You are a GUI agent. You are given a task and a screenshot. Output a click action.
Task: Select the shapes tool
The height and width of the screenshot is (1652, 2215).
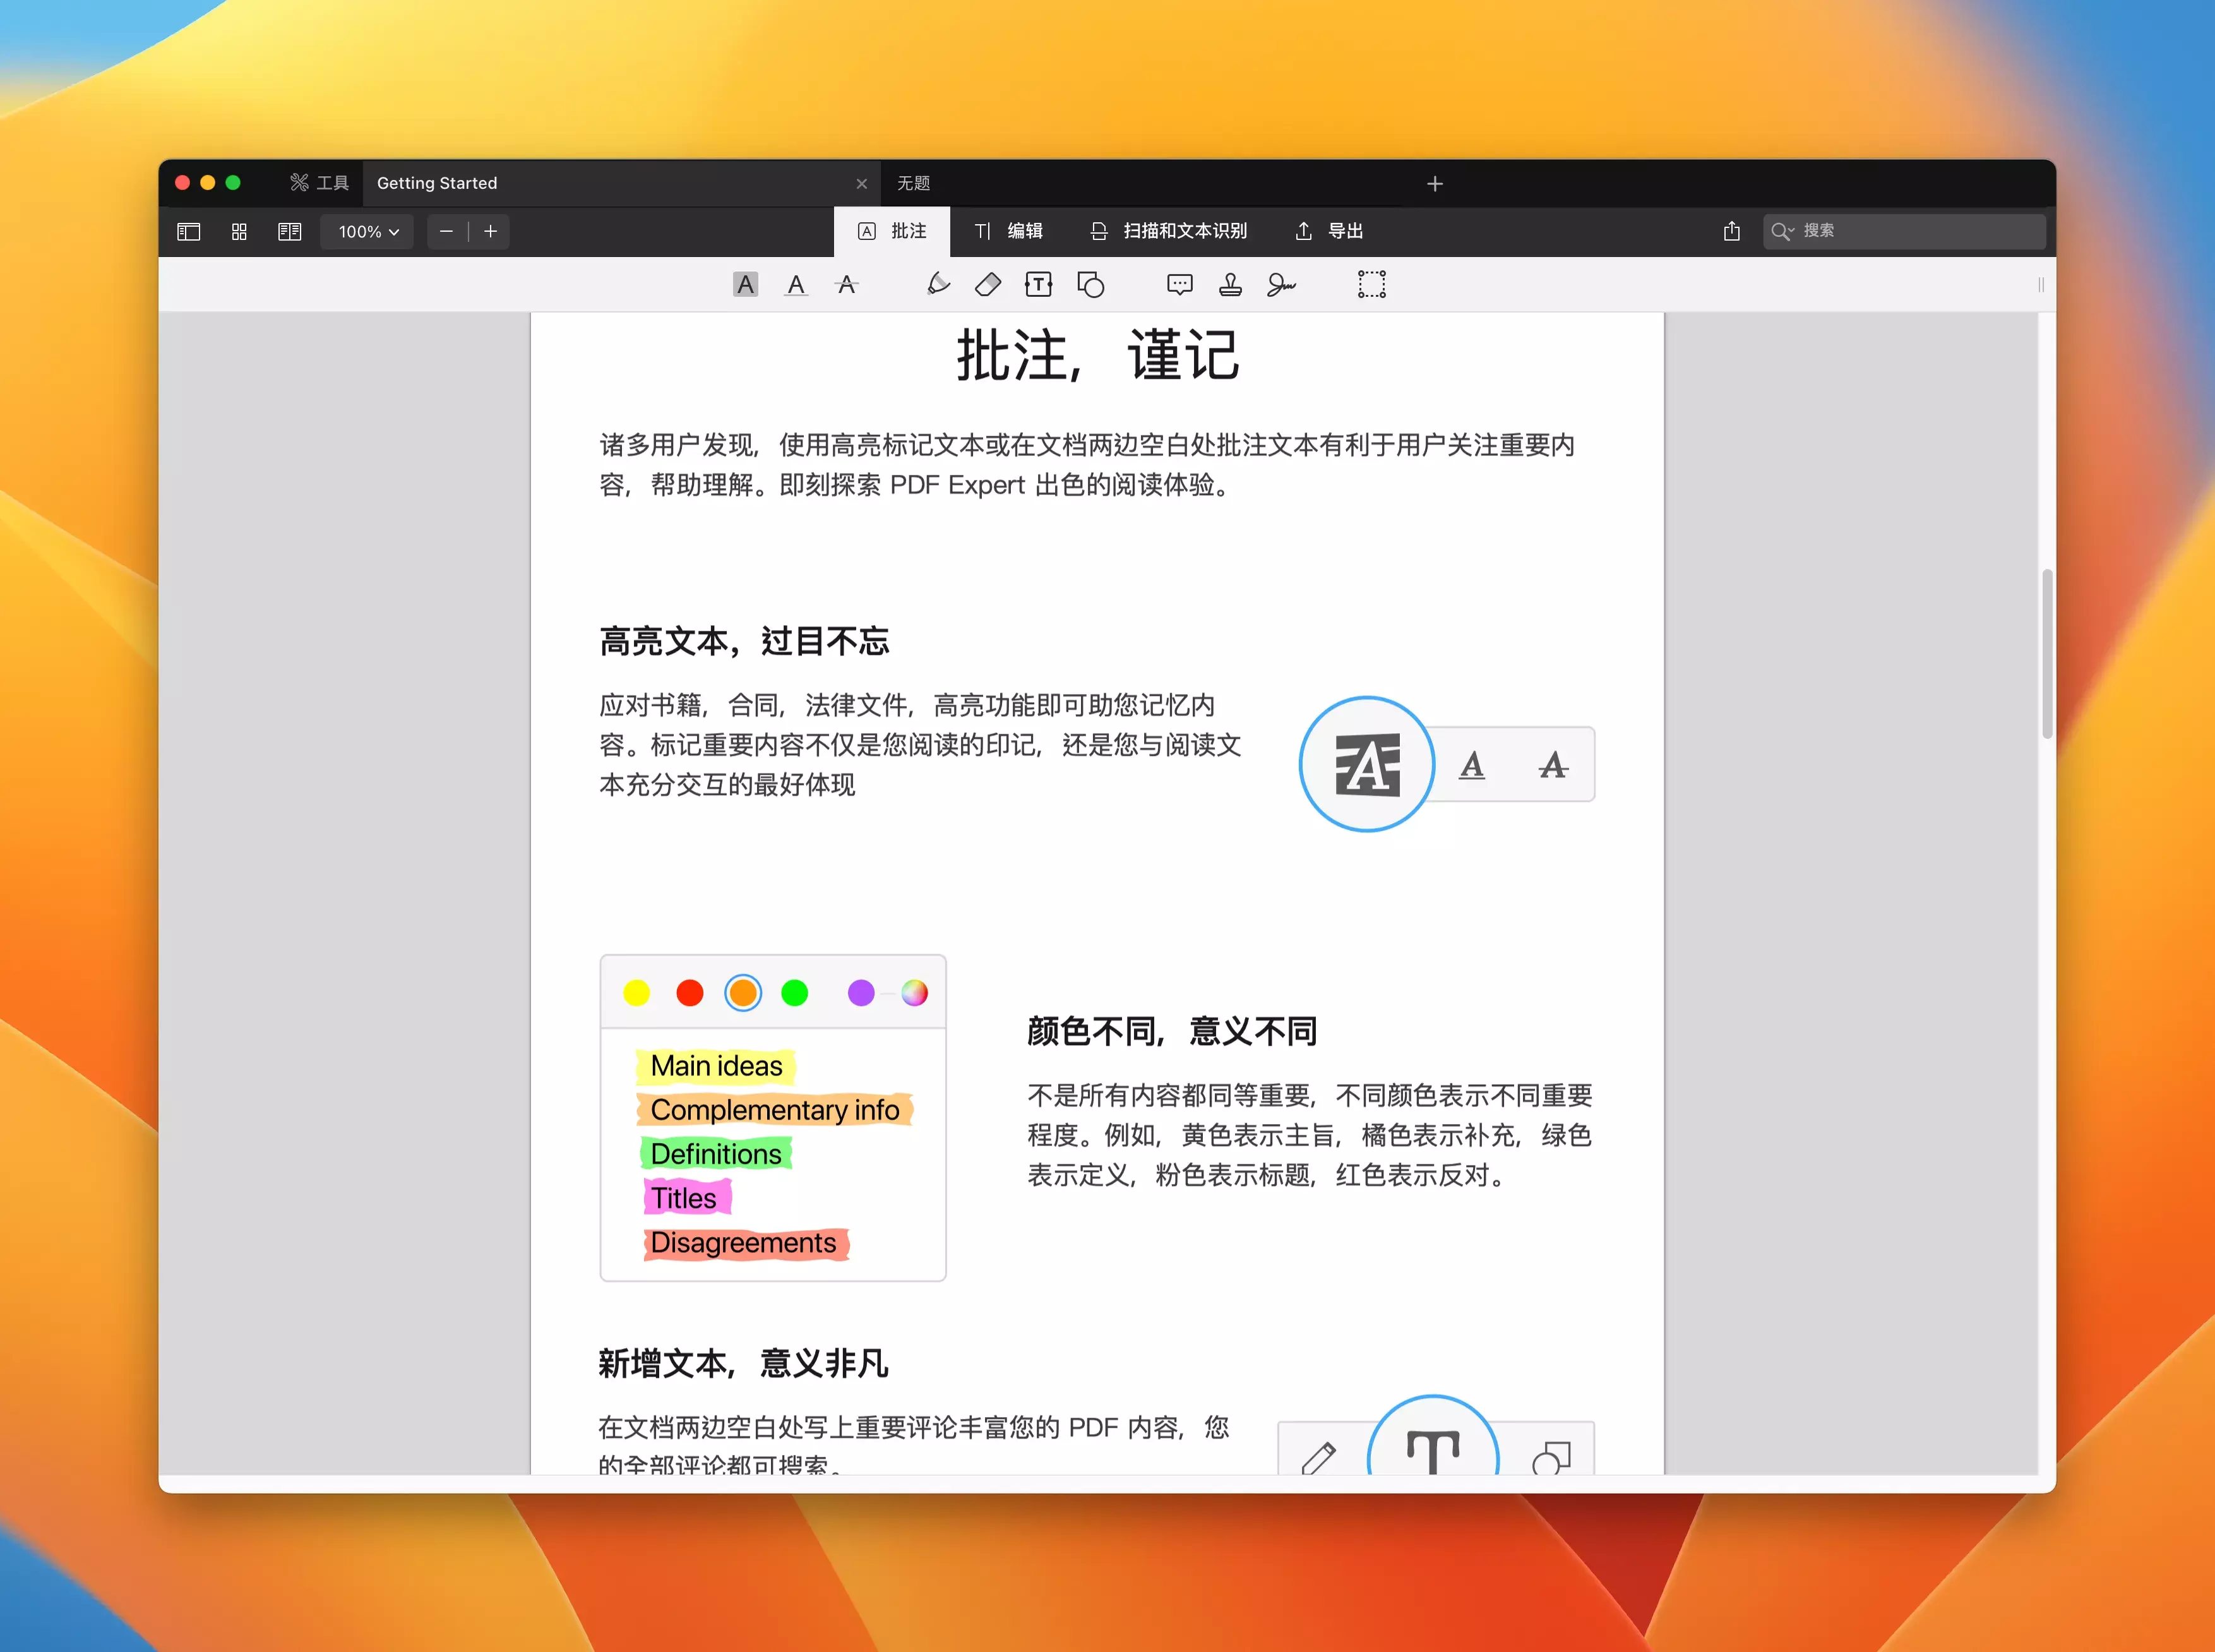(1090, 285)
